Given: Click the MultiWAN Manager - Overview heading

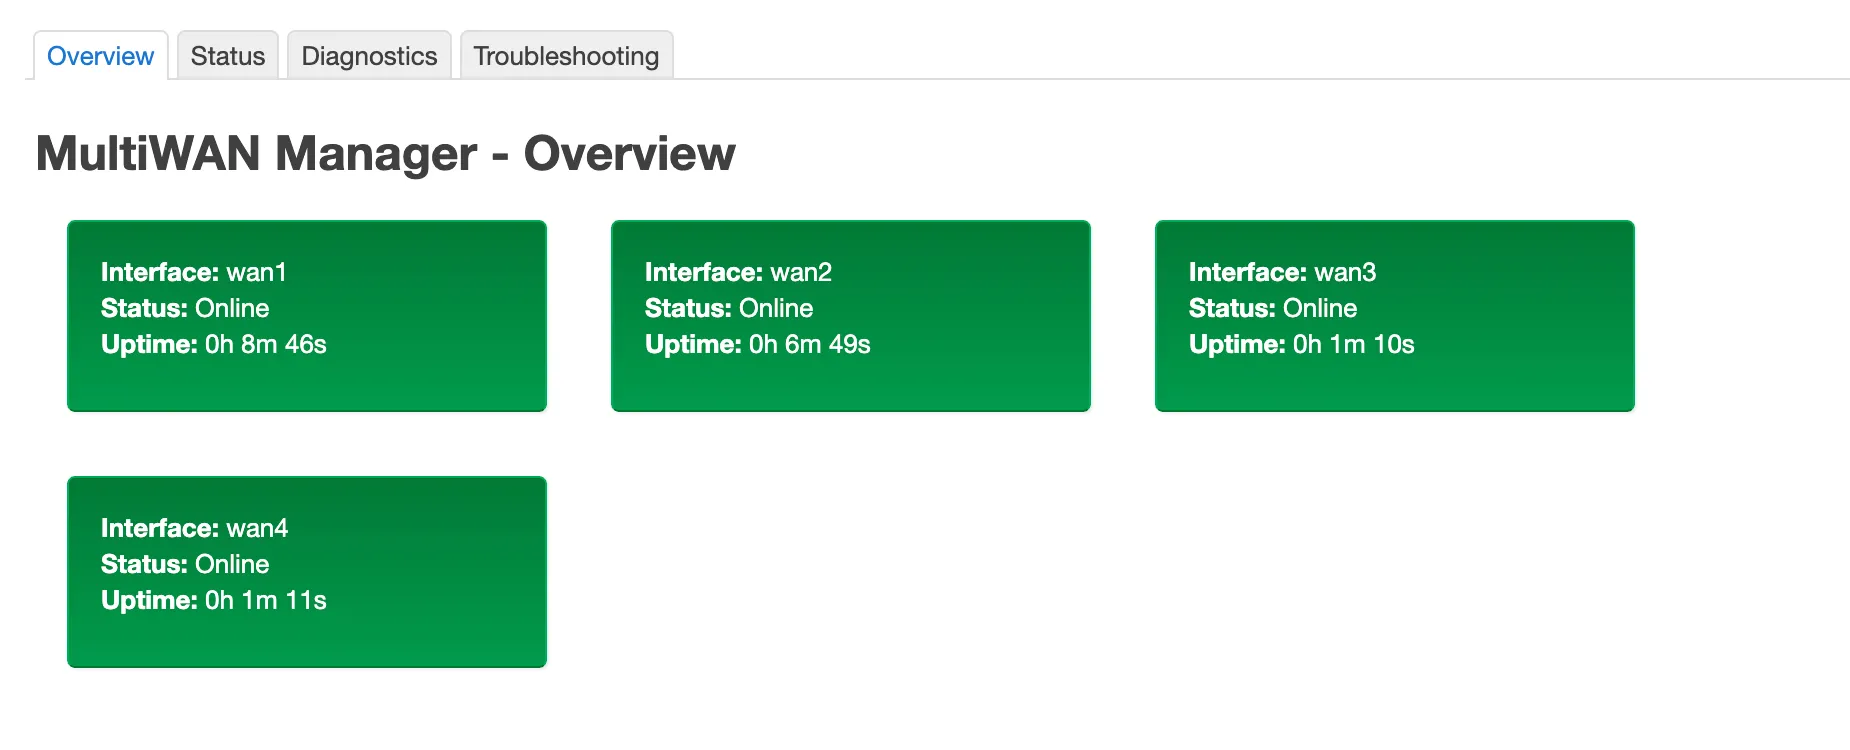Looking at the screenshot, I should point(385,153).
